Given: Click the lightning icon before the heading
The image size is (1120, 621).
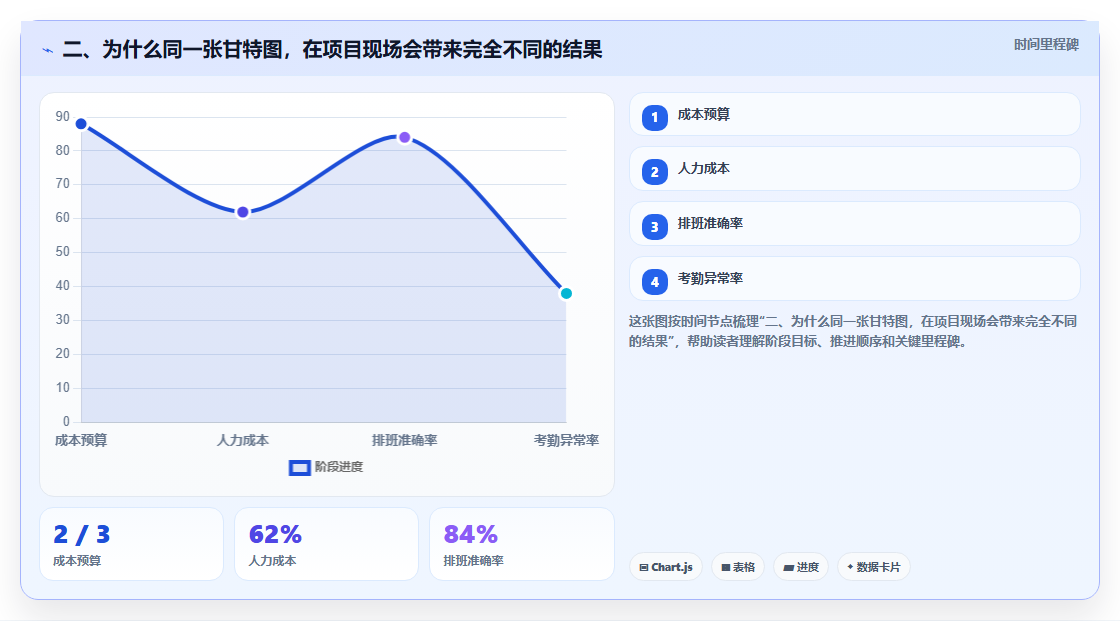Looking at the screenshot, I should [47, 50].
